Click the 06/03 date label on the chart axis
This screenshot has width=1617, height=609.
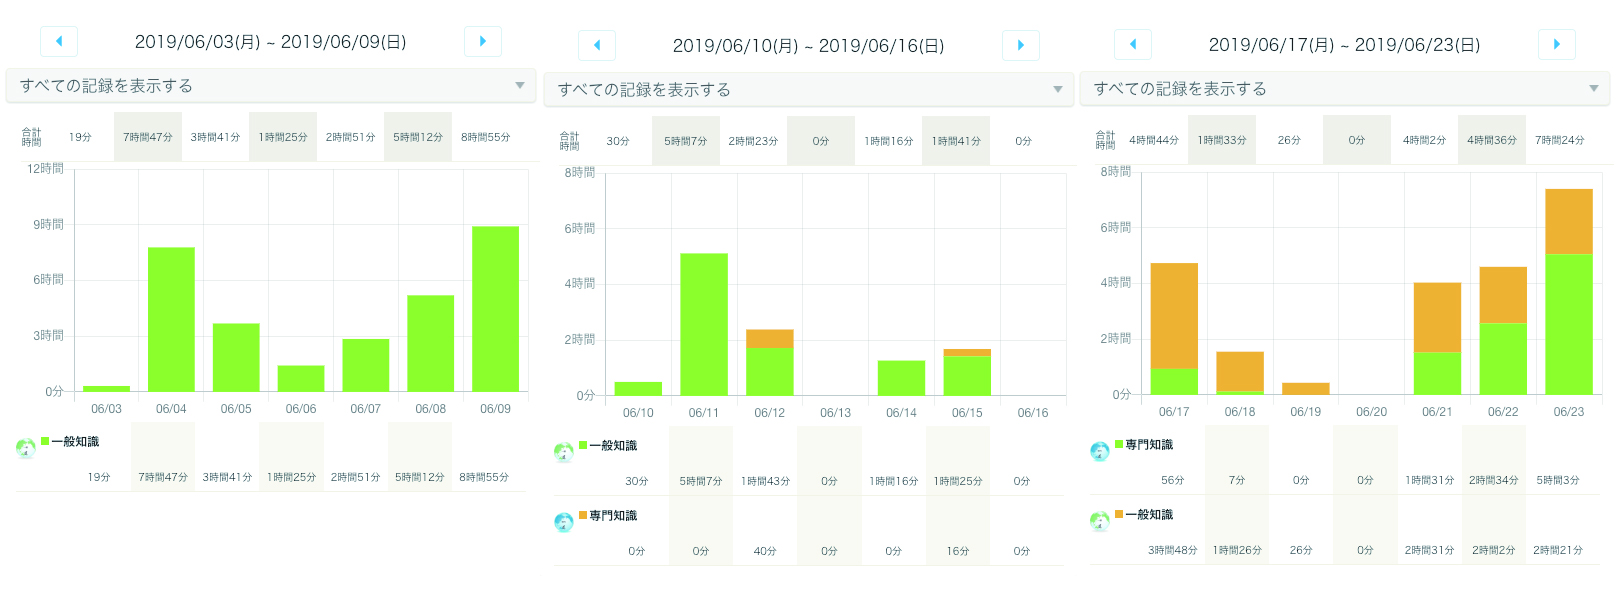pyautogui.click(x=106, y=409)
